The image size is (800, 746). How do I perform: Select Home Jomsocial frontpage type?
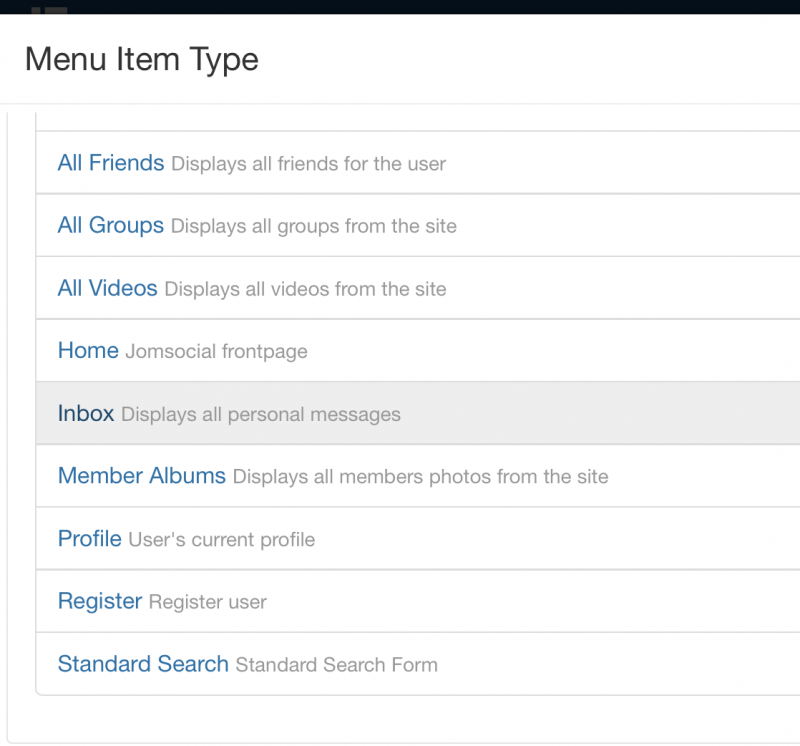pyautogui.click(x=88, y=351)
